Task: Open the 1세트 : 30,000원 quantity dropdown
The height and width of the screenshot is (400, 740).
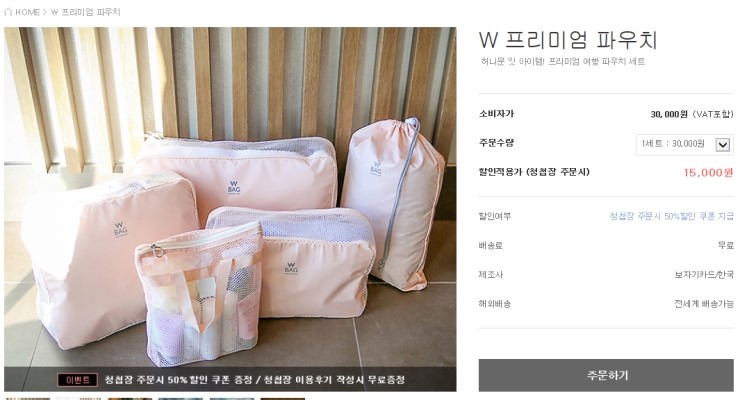Action: tap(684, 144)
